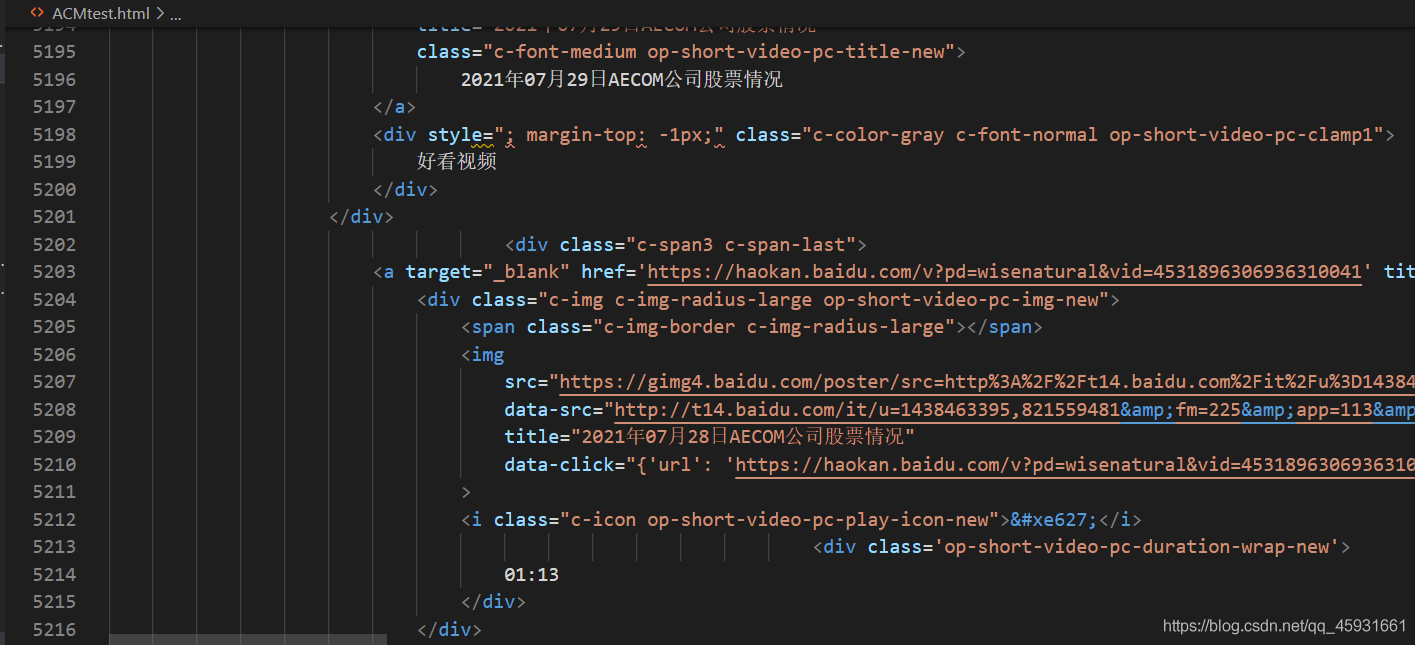This screenshot has width=1415, height=645.
Task: Open the gimg4.baidu.com src URL
Action: (987, 382)
